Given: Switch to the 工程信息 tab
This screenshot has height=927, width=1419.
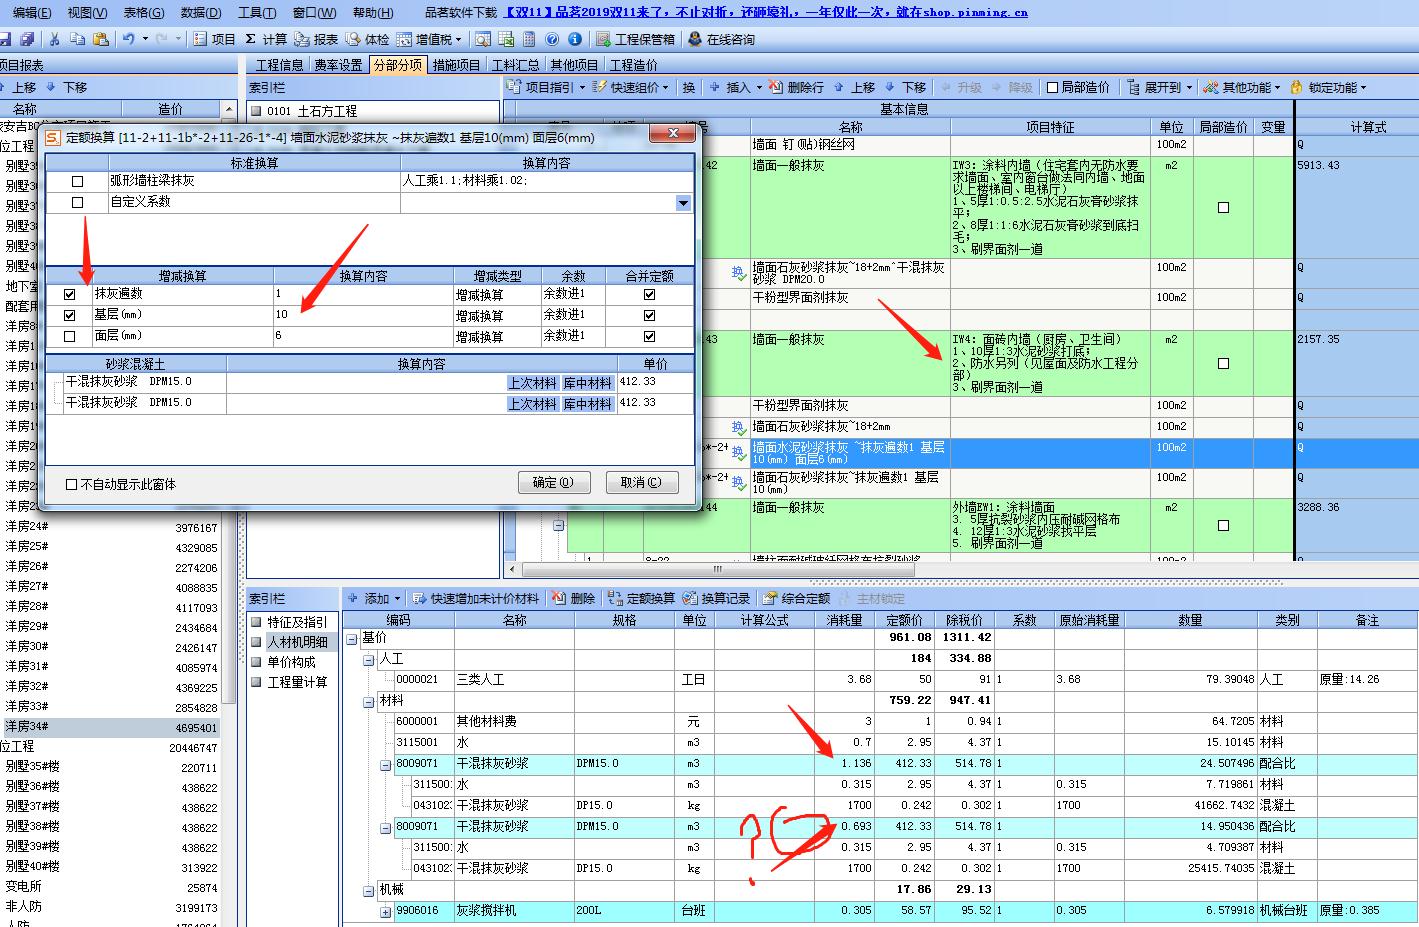Looking at the screenshot, I should 279,65.
